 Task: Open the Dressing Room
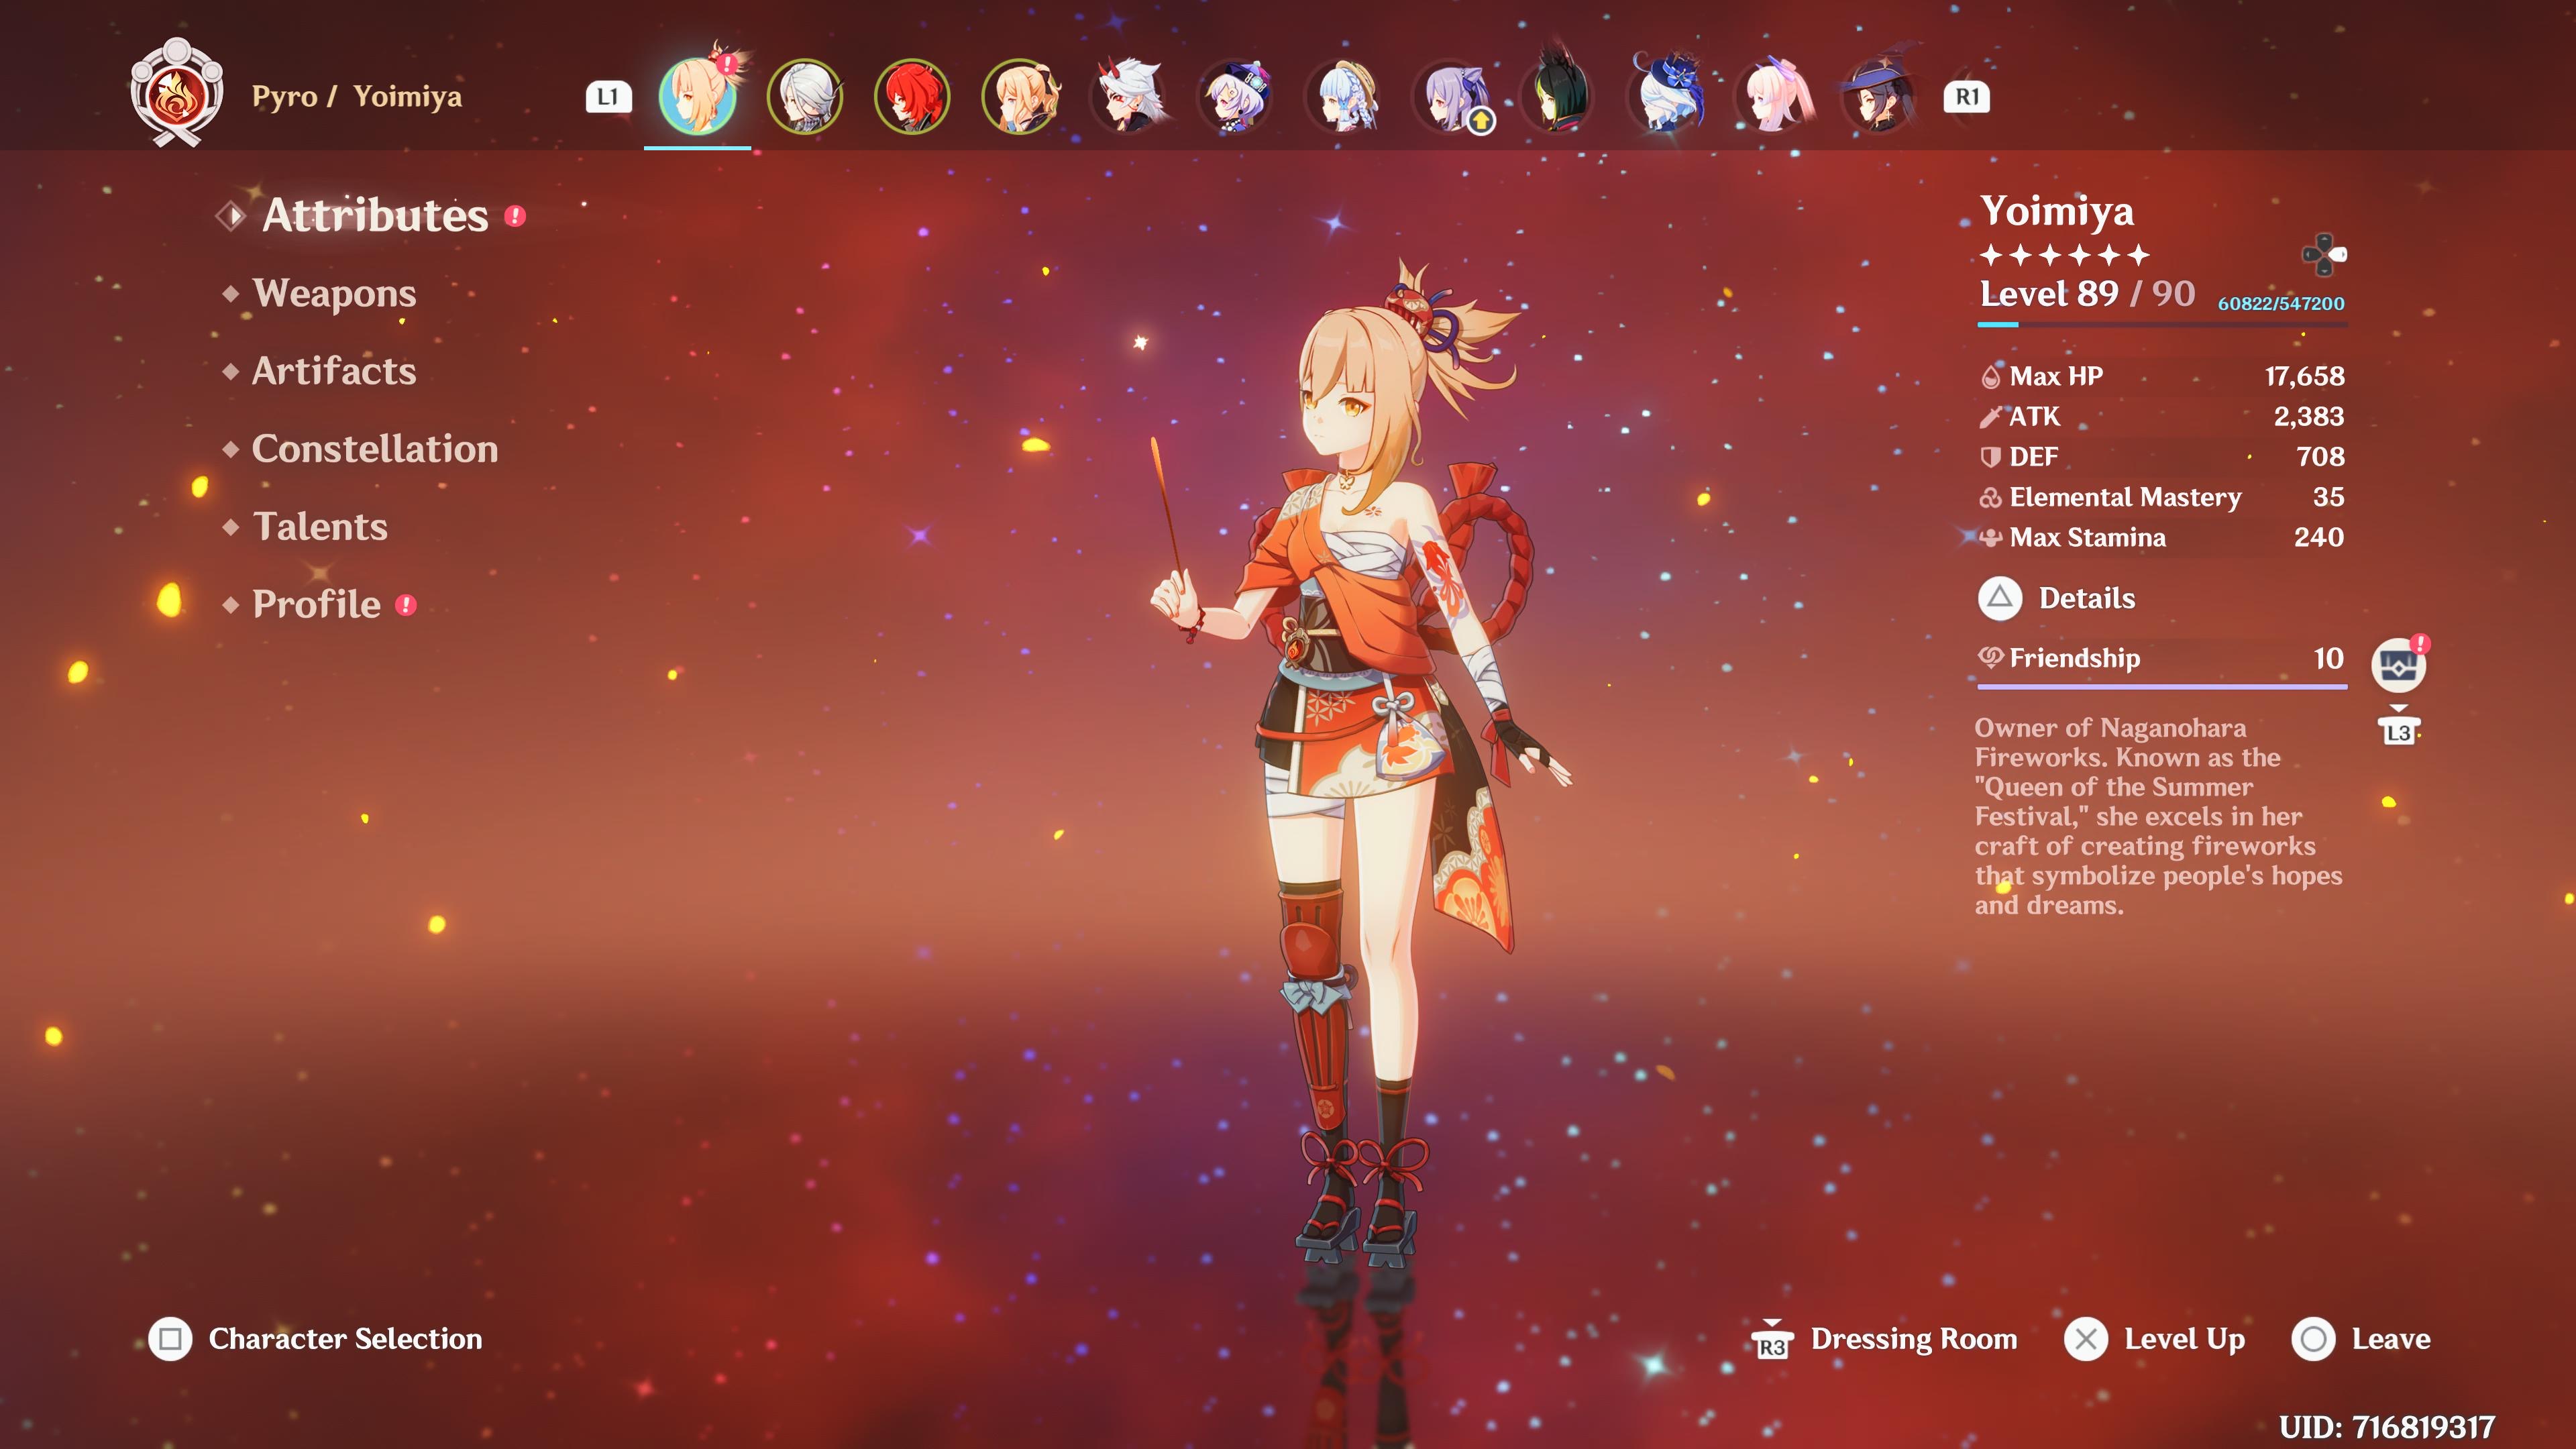pyautogui.click(x=1886, y=1339)
